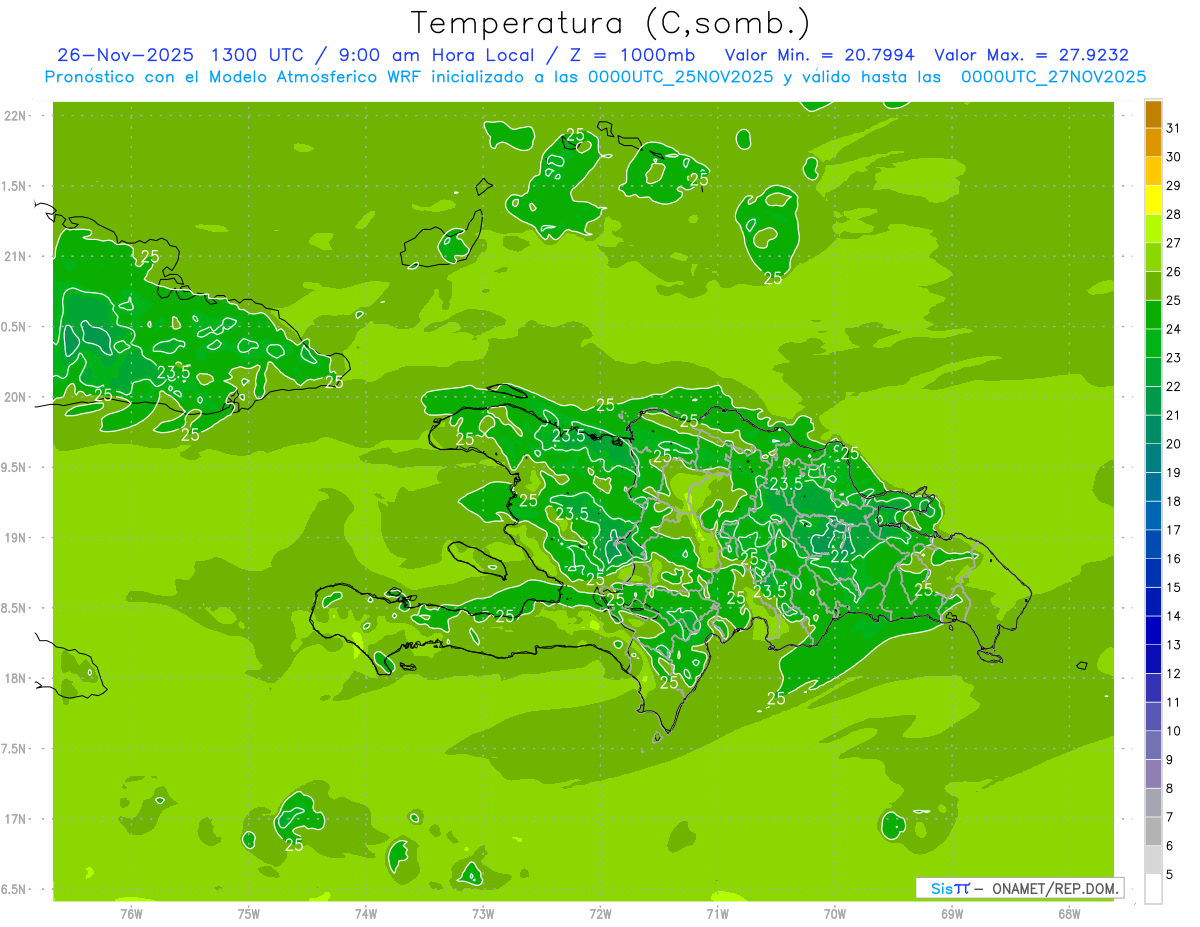This screenshot has height=927, width=1200.
Task: Click the '71W' longitude axis label
Action: pos(717,913)
